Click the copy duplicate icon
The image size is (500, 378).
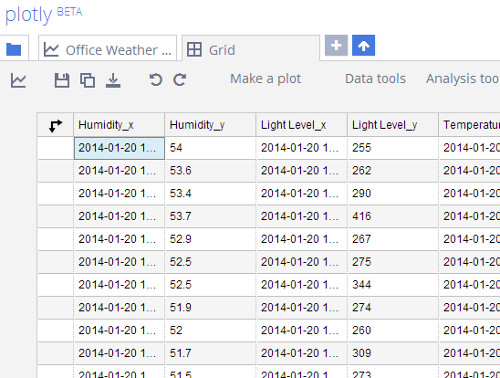pyautogui.click(x=87, y=80)
